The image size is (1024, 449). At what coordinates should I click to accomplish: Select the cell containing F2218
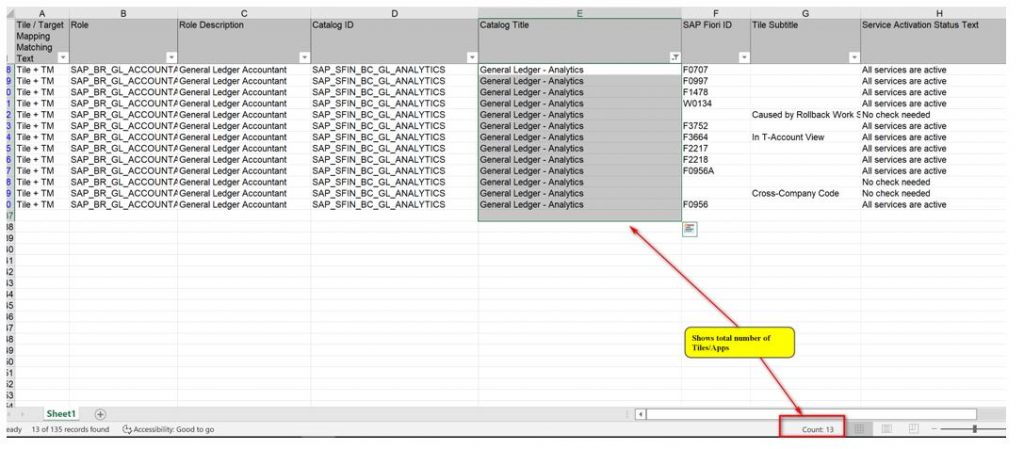[716, 159]
